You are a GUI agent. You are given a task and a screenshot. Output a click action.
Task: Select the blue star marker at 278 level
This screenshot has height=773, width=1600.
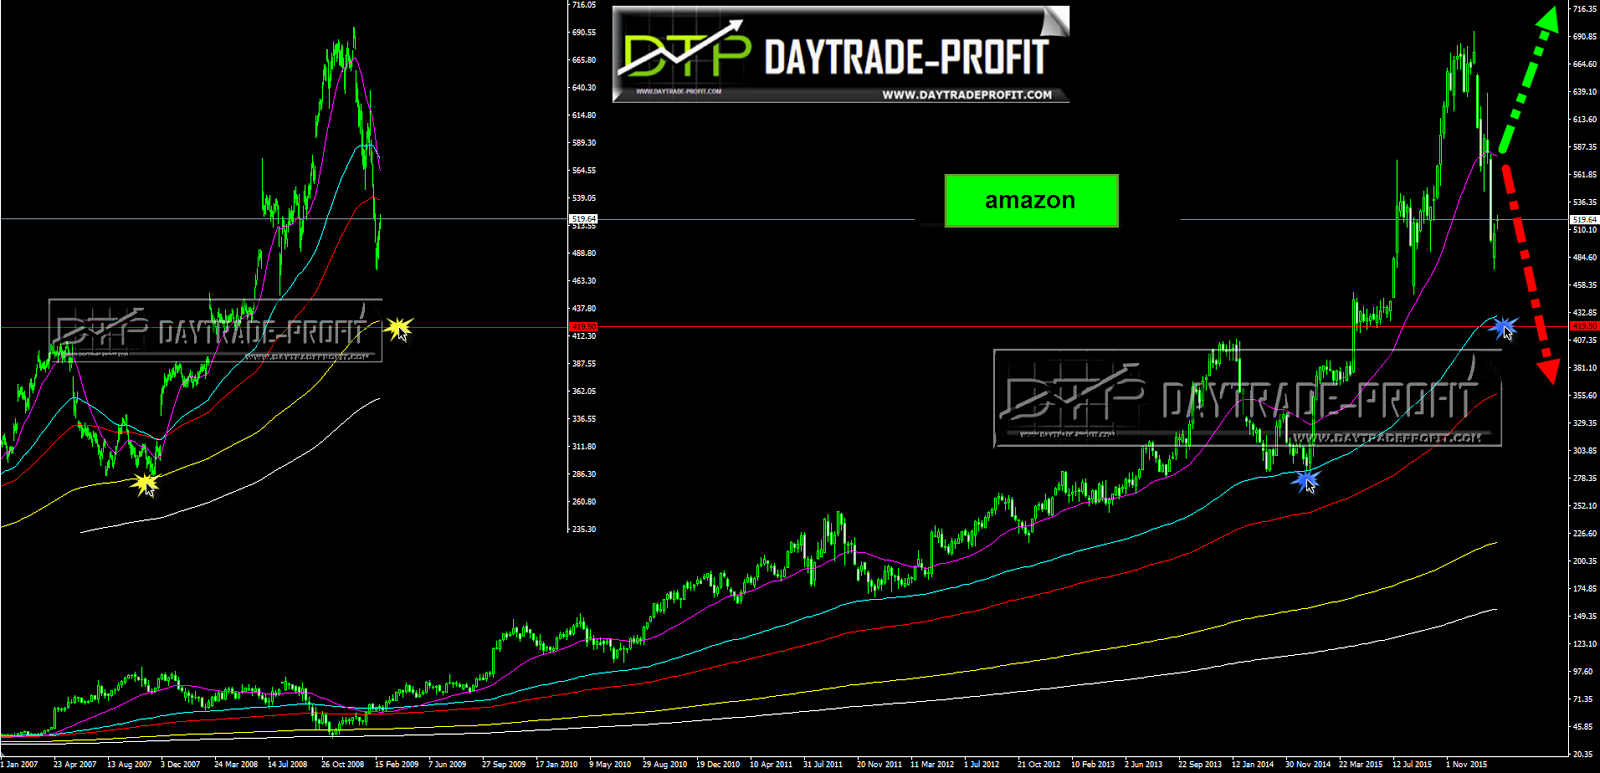coord(1305,481)
